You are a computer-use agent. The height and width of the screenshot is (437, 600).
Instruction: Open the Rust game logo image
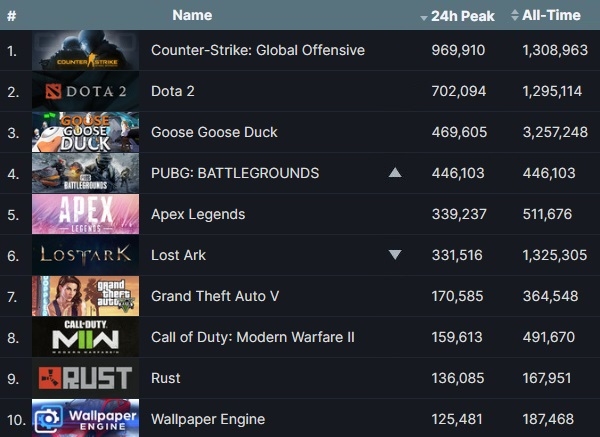click(x=85, y=378)
